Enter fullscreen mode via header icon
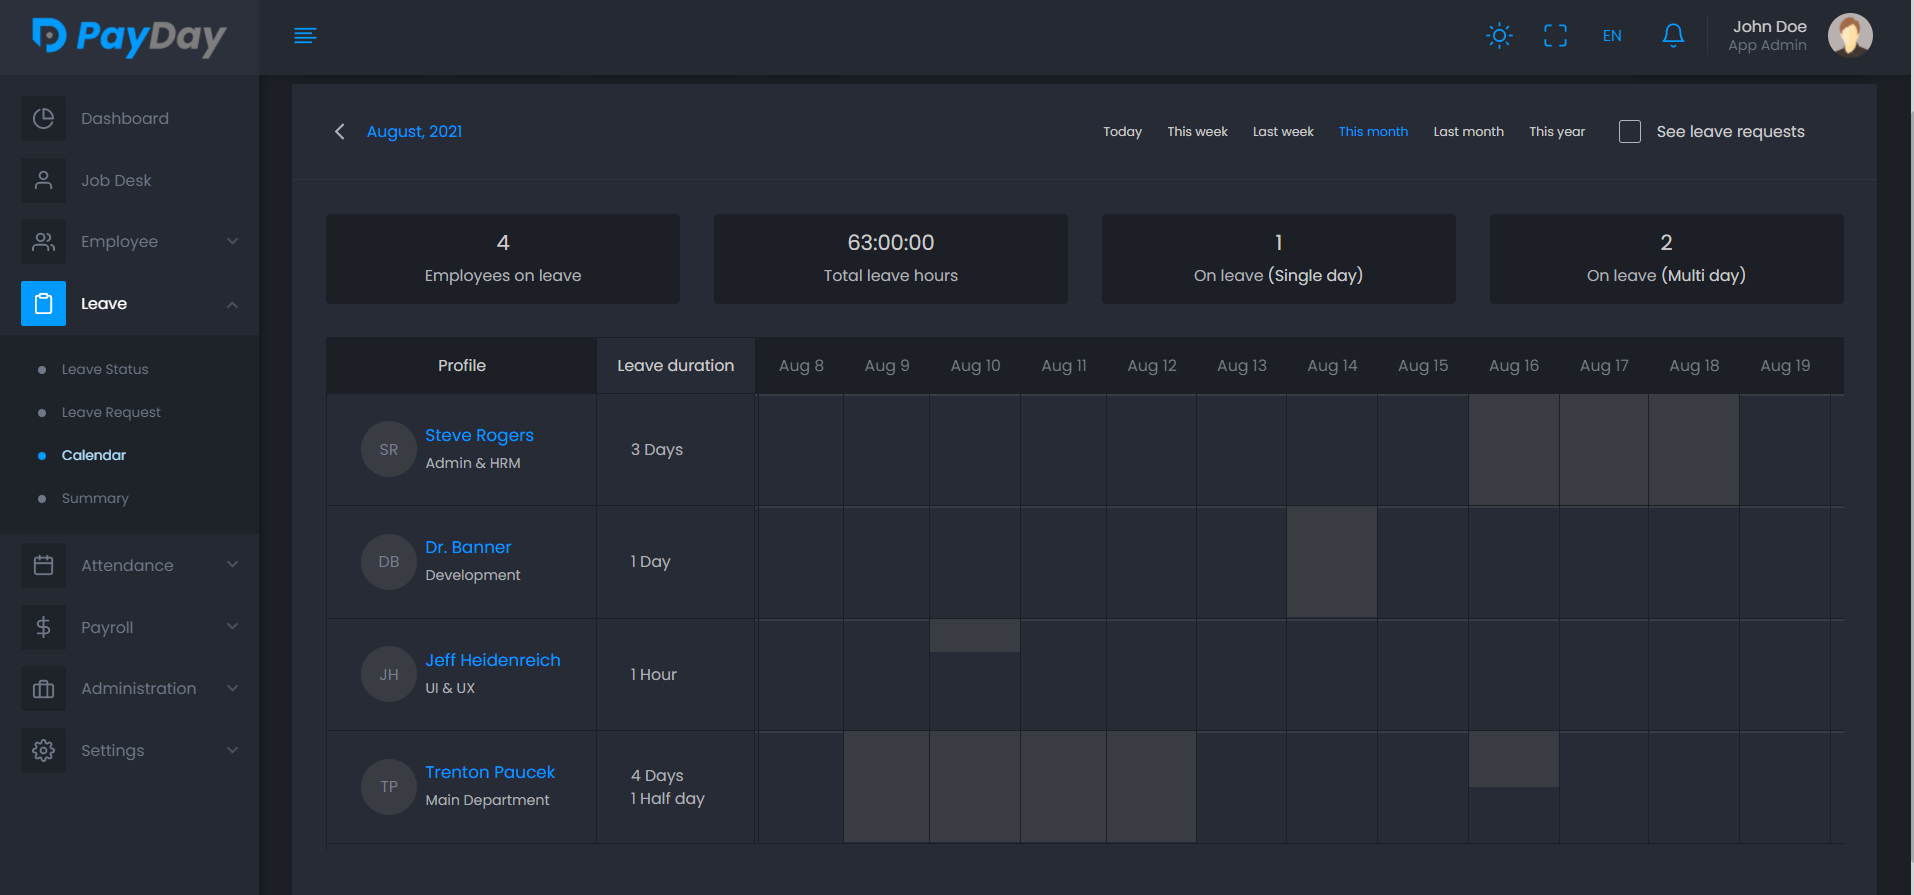This screenshot has width=1914, height=895. (x=1555, y=36)
